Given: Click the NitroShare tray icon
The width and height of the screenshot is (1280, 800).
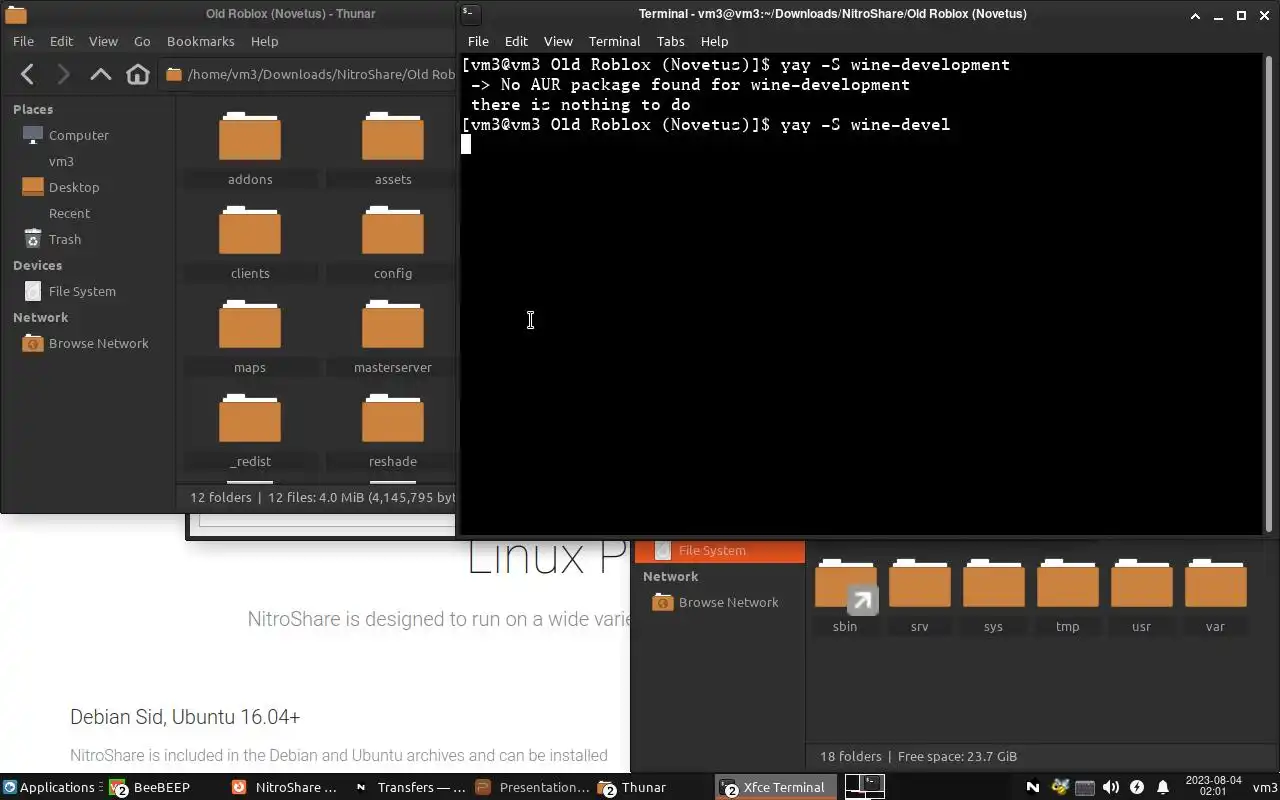Looking at the screenshot, I should coord(1033,787).
